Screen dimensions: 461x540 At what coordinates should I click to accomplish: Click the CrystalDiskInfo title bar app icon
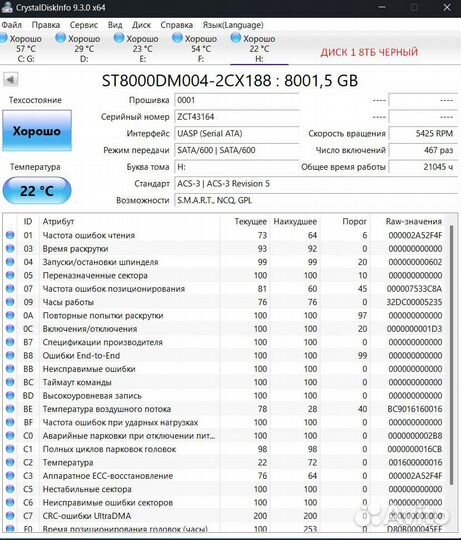coord(7,7)
